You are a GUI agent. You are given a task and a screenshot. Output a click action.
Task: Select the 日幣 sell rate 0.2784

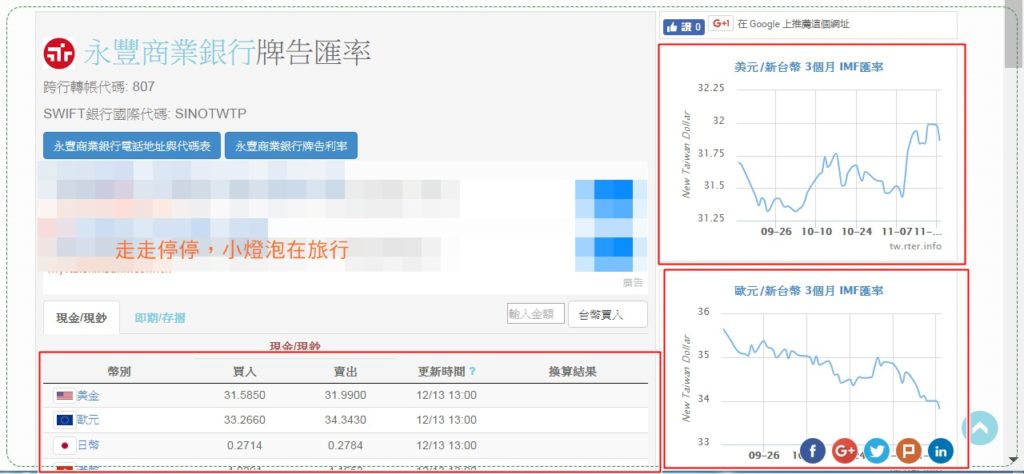click(x=345, y=445)
